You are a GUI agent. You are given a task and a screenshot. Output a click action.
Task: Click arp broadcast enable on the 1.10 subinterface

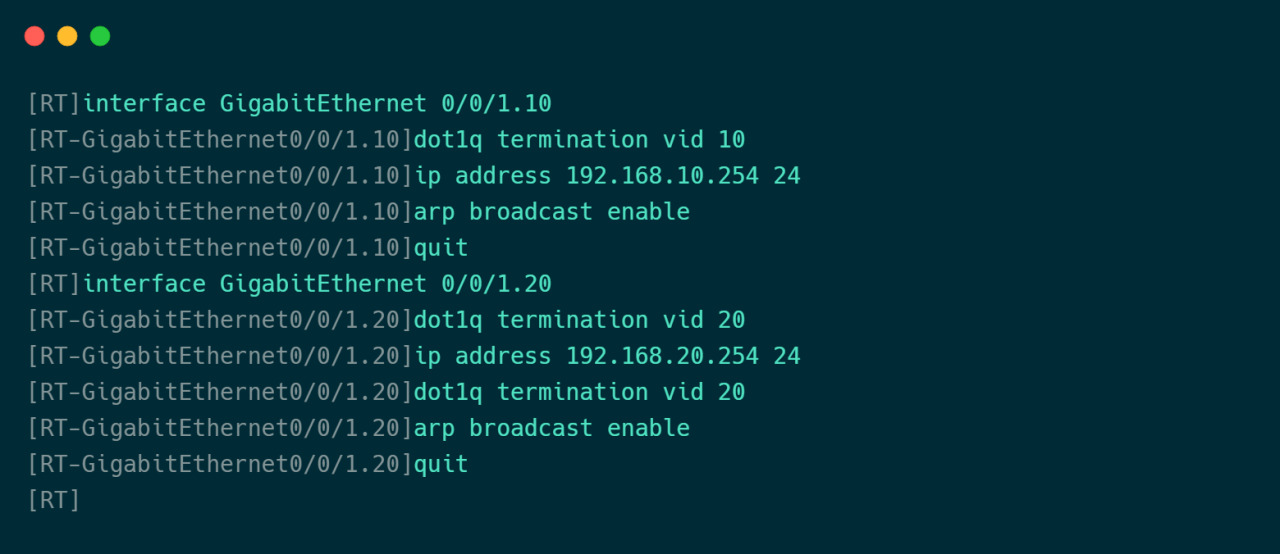click(x=552, y=212)
